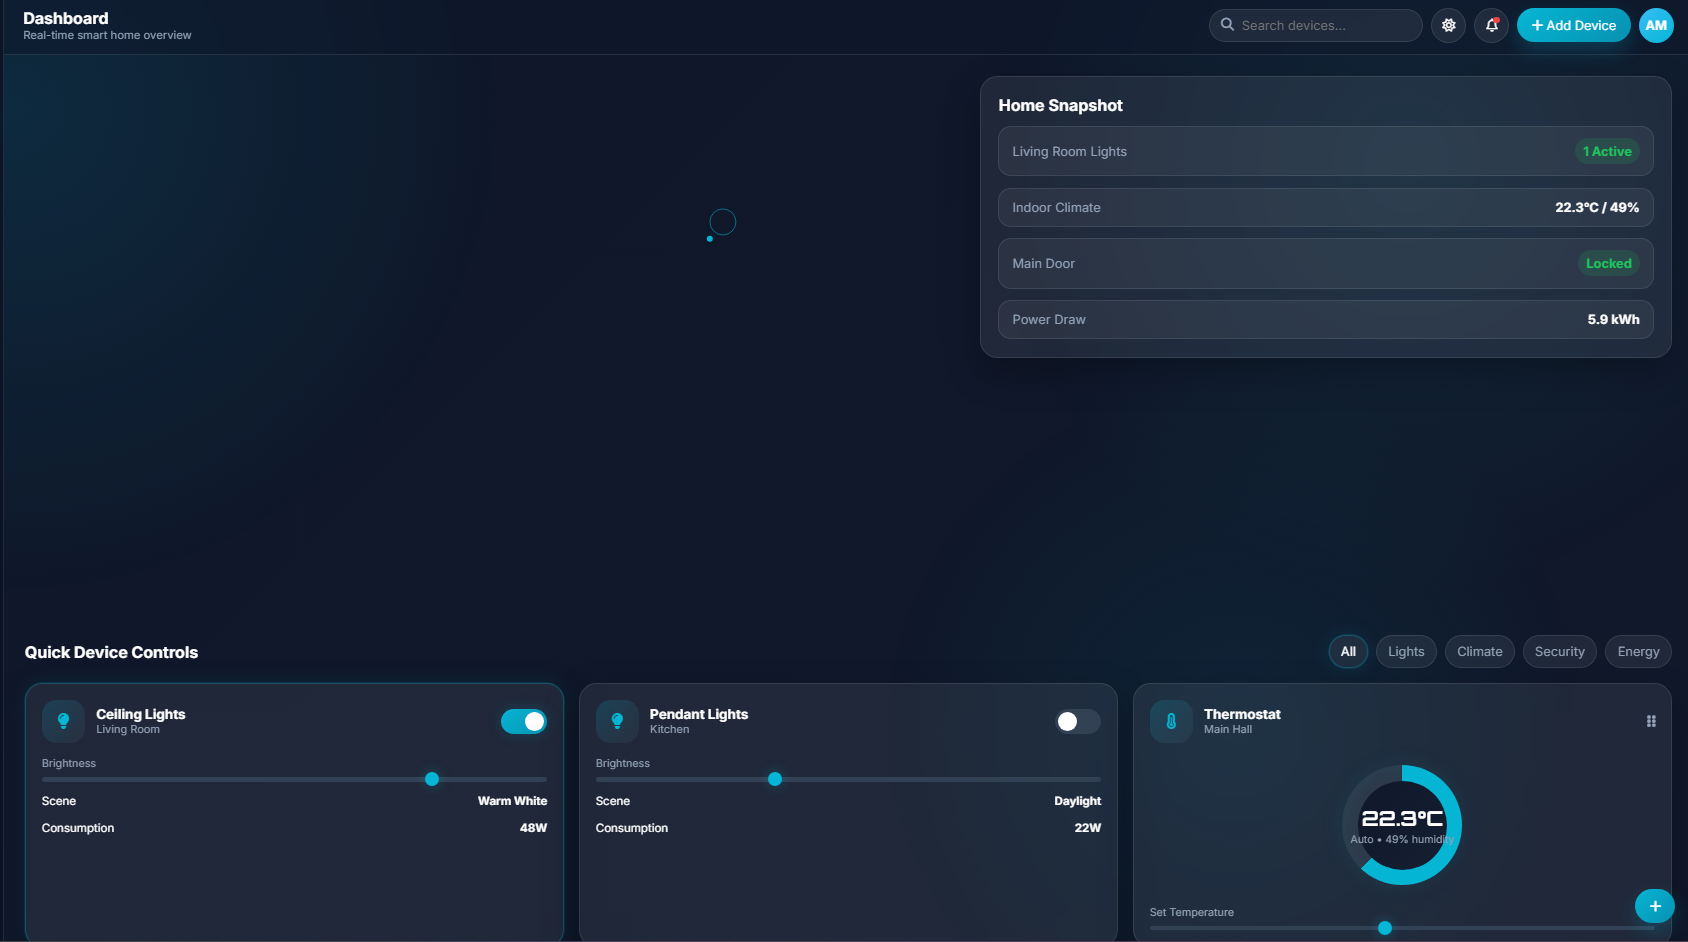Click the Ceiling Lights brightness slider handle
This screenshot has height=942, width=1688.
tap(432, 779)
